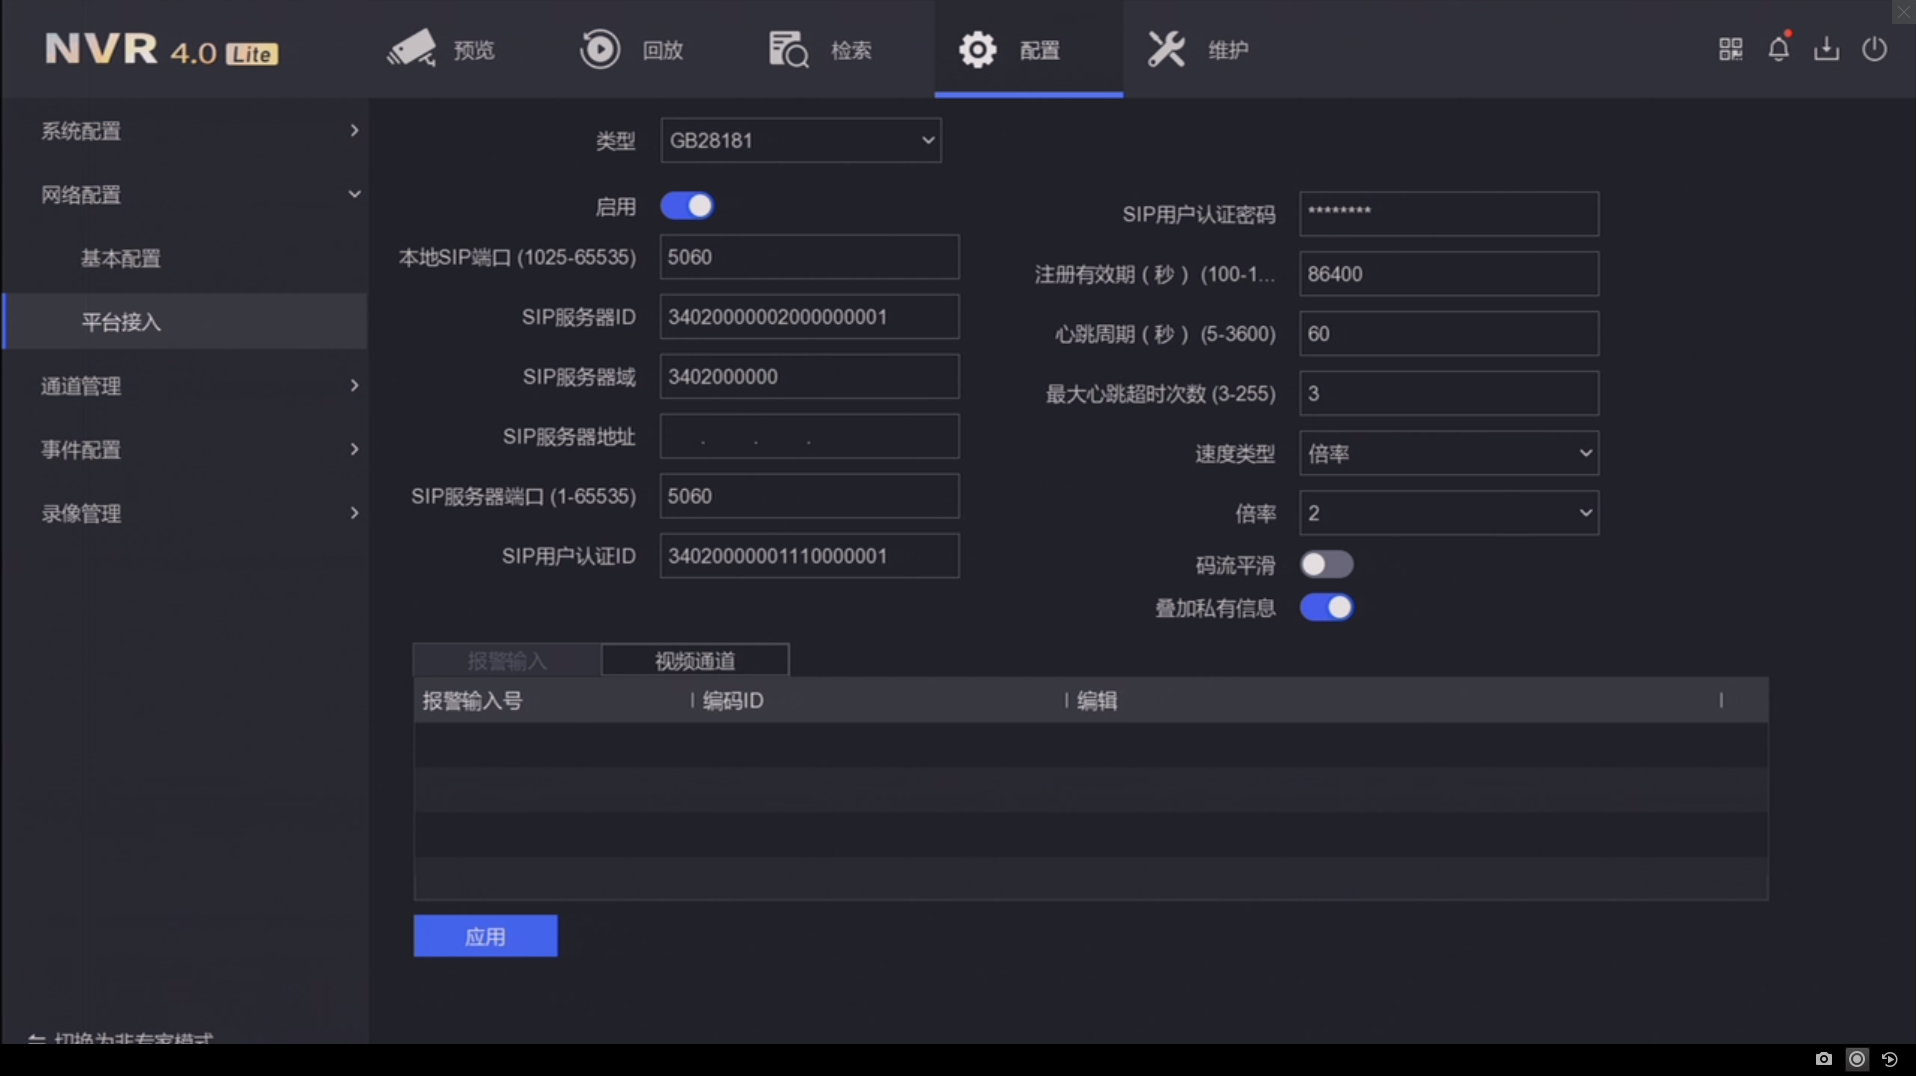
Task: Enable the 码流平滑 toggle
Action: pyautogui.click(x=1326, y=565)
